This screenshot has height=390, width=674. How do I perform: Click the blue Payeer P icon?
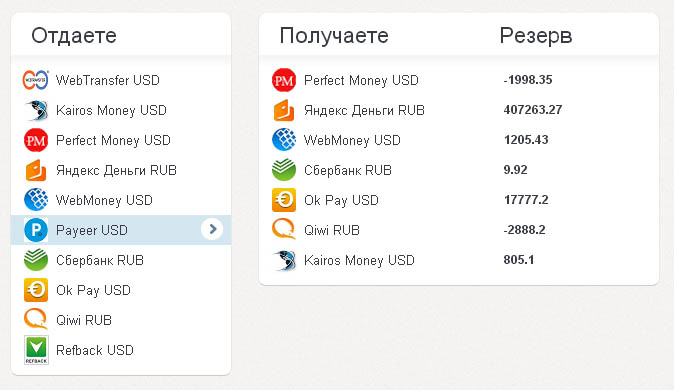[36, 230]
